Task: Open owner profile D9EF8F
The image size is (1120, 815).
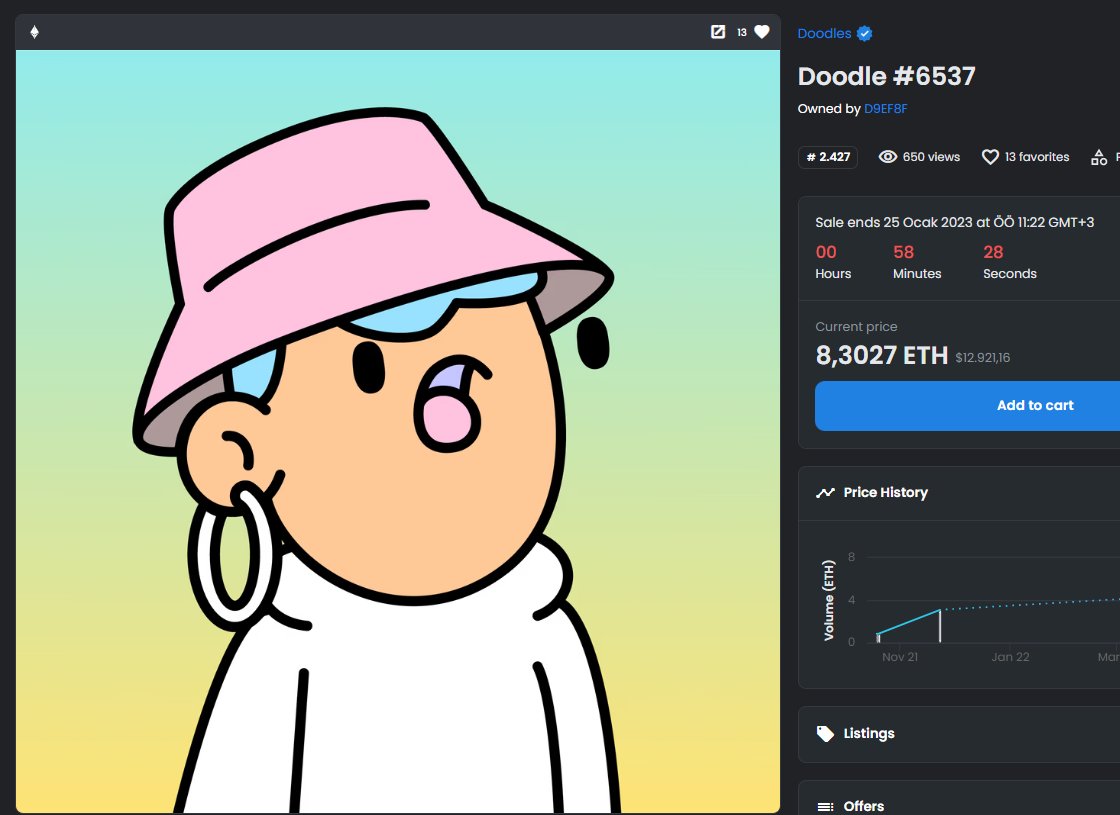Action: [x=886, y=109]
